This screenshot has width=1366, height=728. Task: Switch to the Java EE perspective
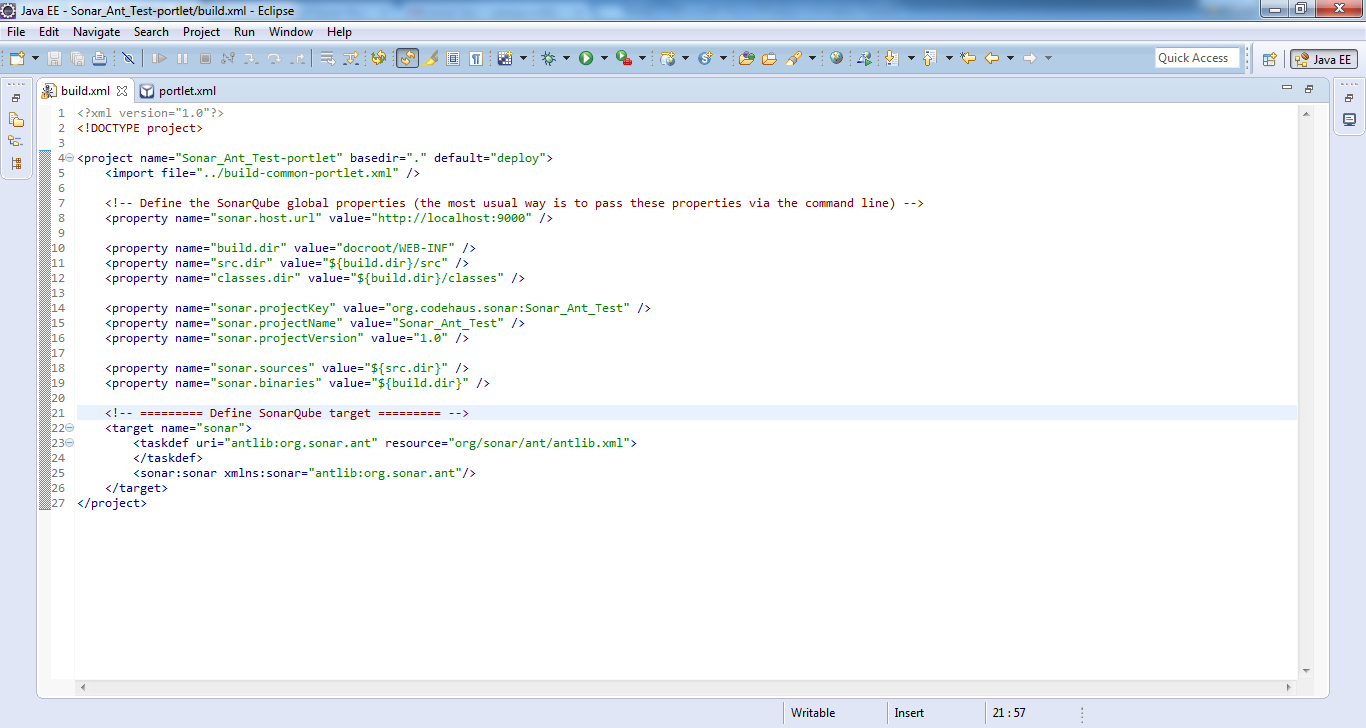pyautogui.click(x=1323, y=58)
